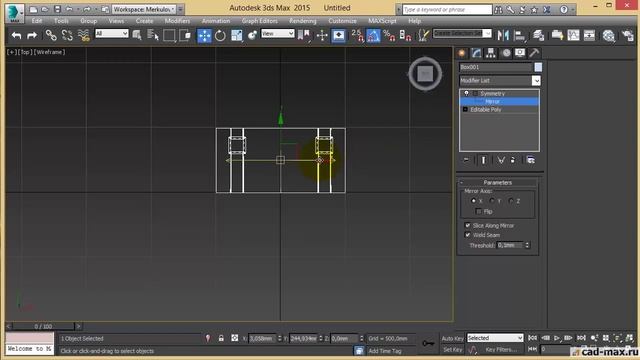Open Named Selection Sets dropdown
The height and width of the screenshot is (360, 640).
[462, 33]
